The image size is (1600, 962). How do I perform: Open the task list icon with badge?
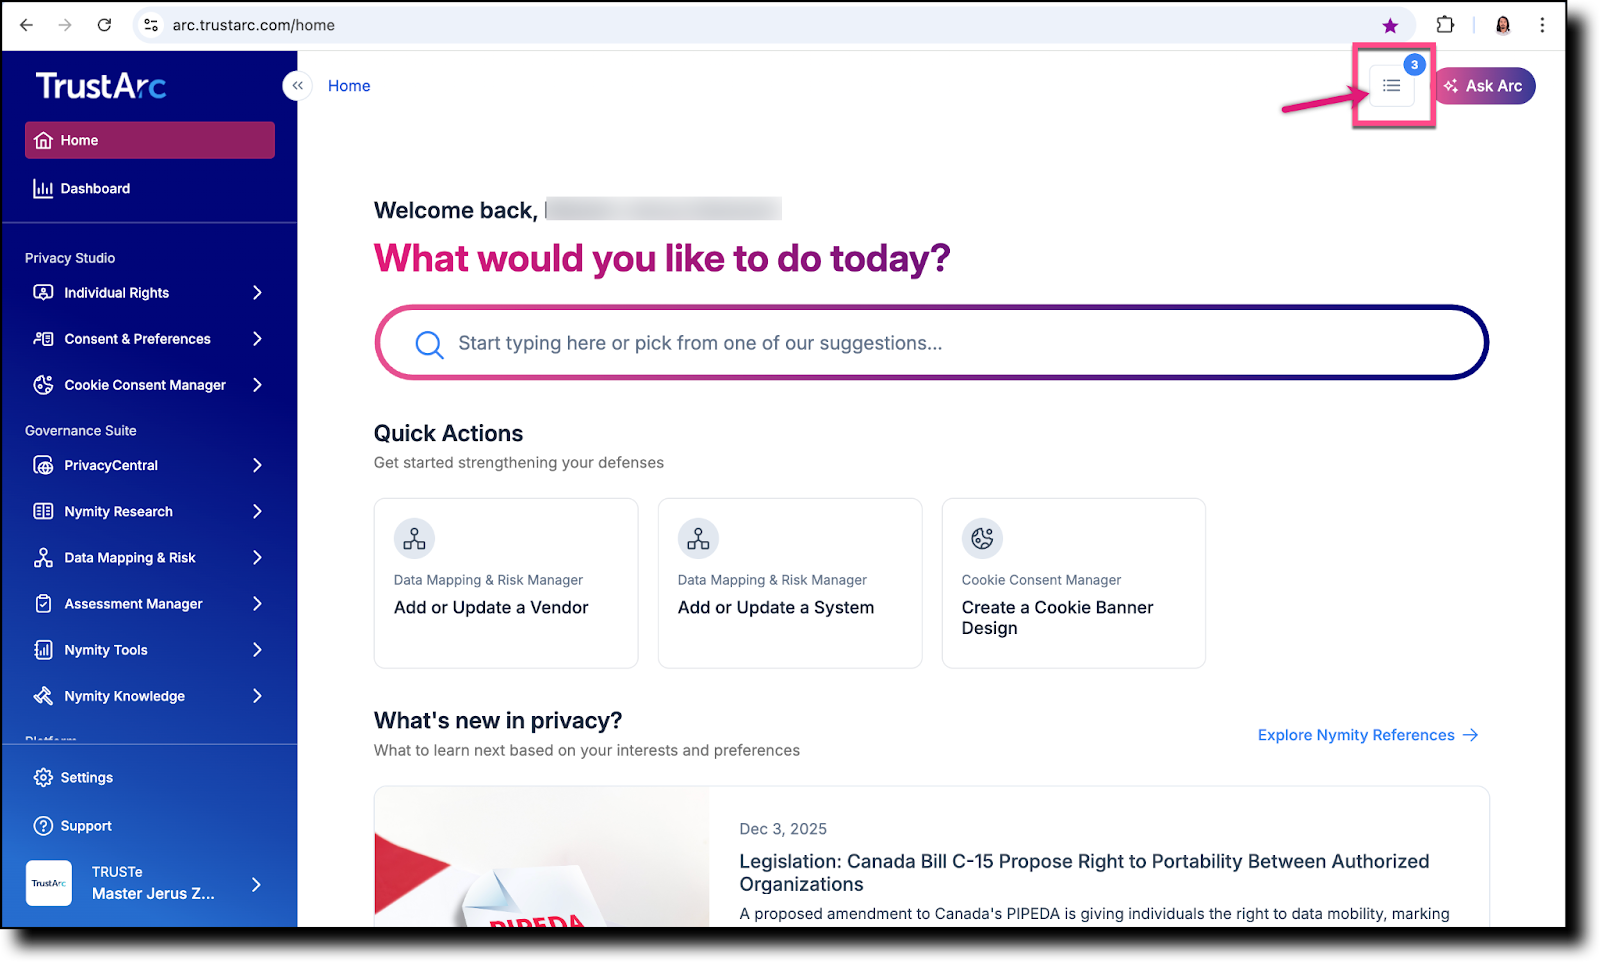tap(1392, 86)
